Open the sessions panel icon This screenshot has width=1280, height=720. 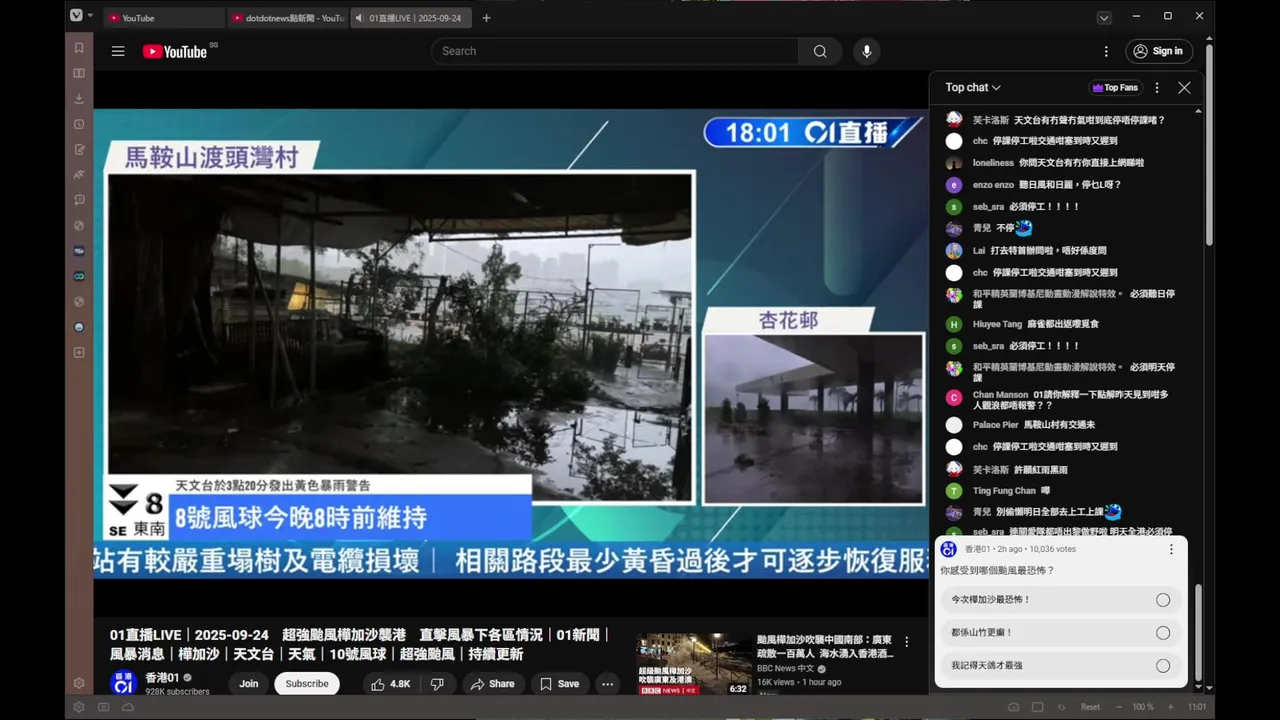[79, 200]
